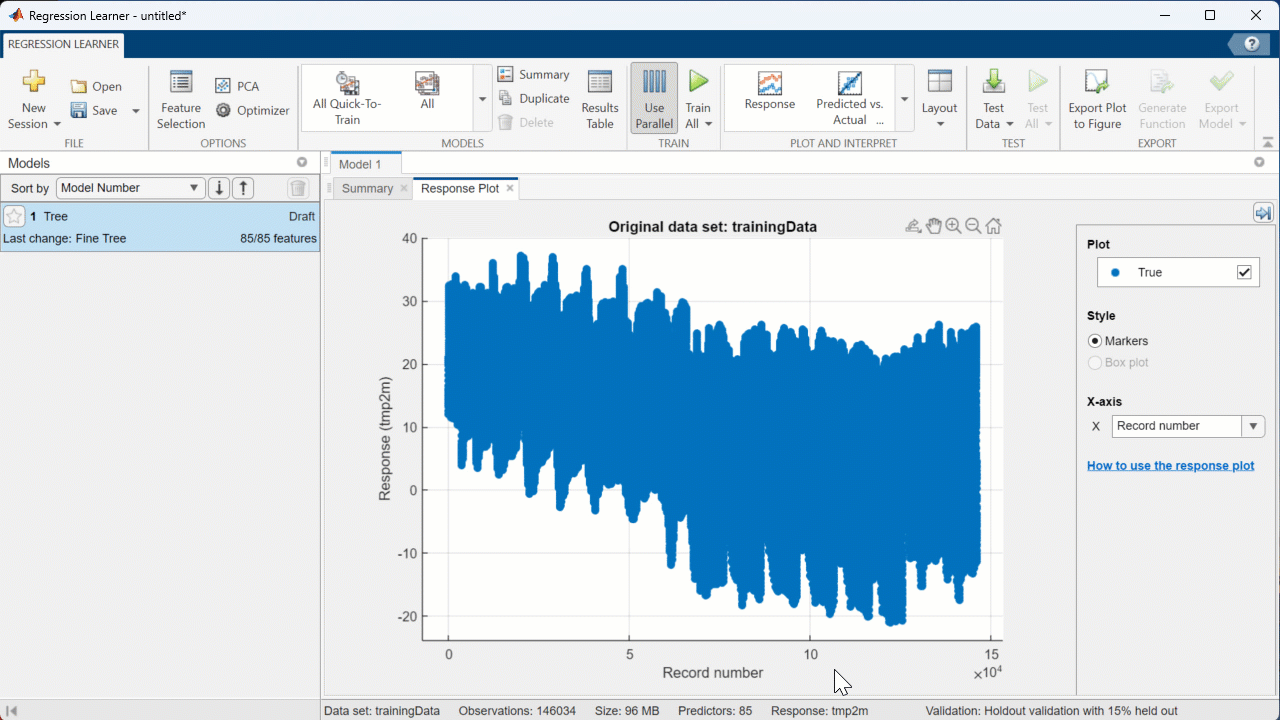
Task: Click the Feature Selection icon
Action: pos(181,100)
